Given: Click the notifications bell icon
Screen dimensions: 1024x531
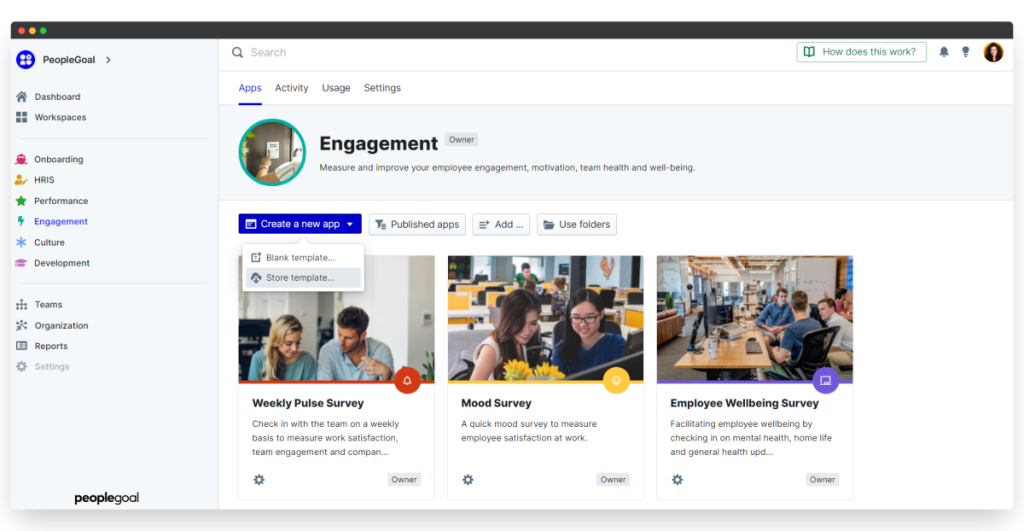Looking at the screenshot, I should tap(944, 52).
